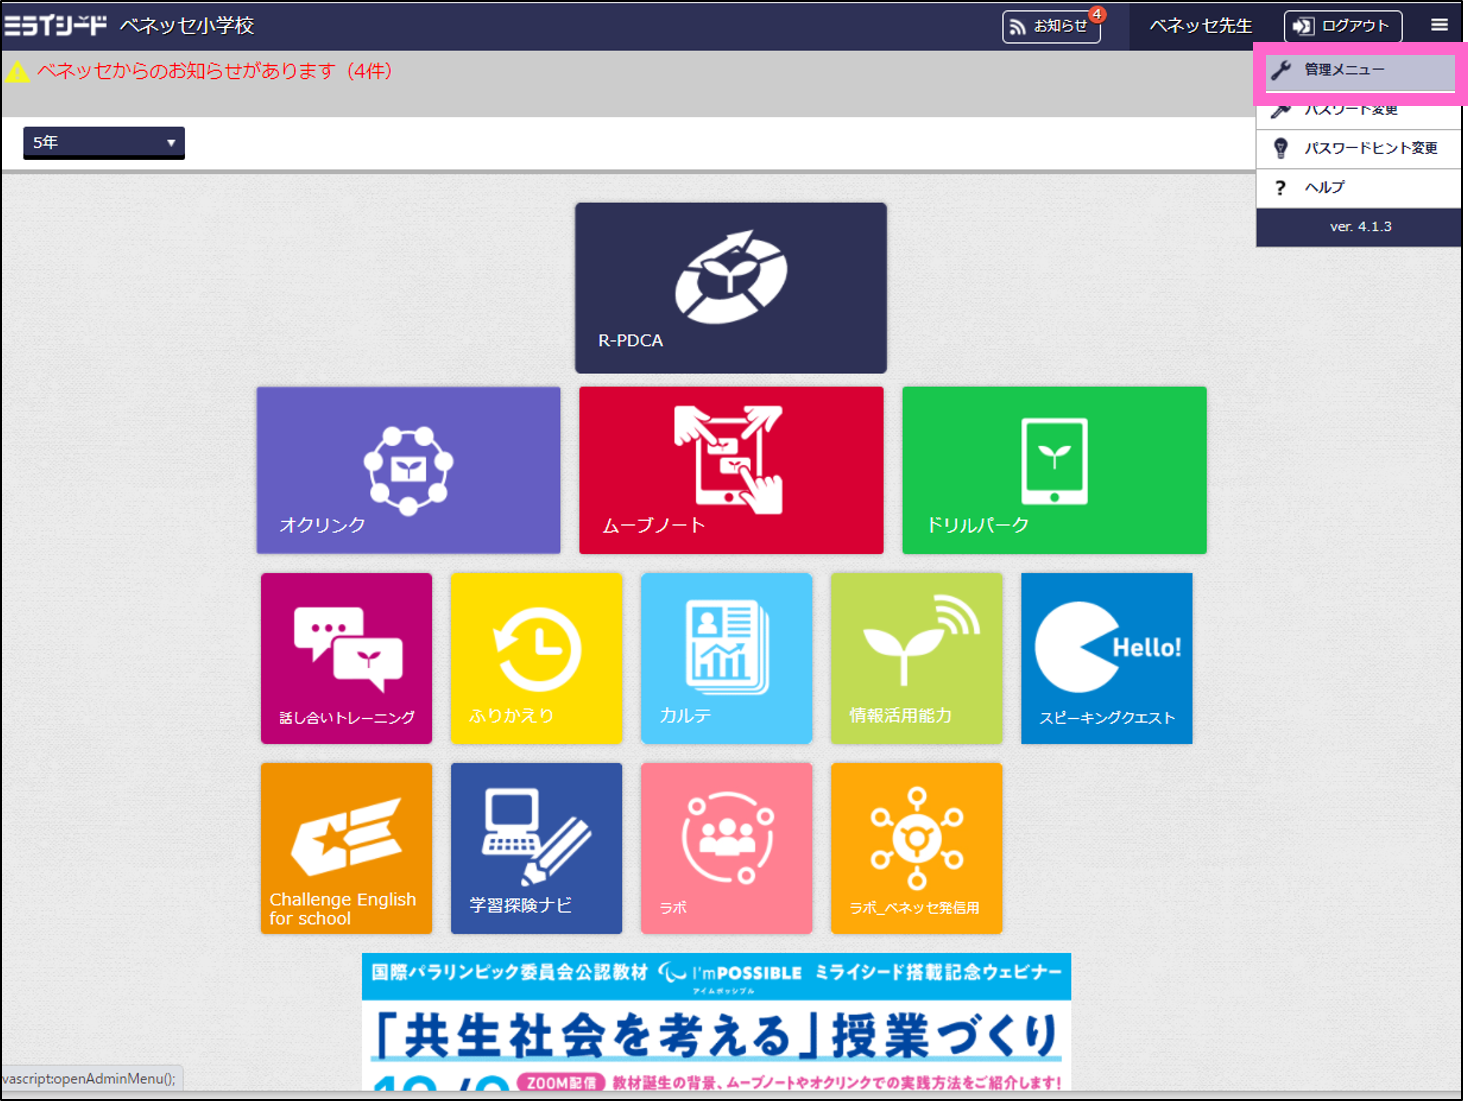This screenshot has height=1101, width=1468.
Task: Click the wrench icon beside 管理メニュー
Action: point(1281,70)
